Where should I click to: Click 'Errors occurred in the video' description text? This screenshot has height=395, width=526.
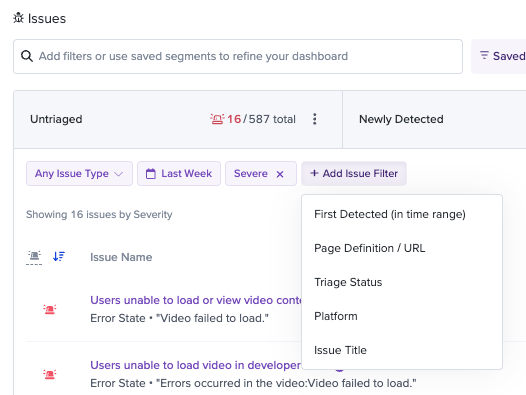click(253, 383)
